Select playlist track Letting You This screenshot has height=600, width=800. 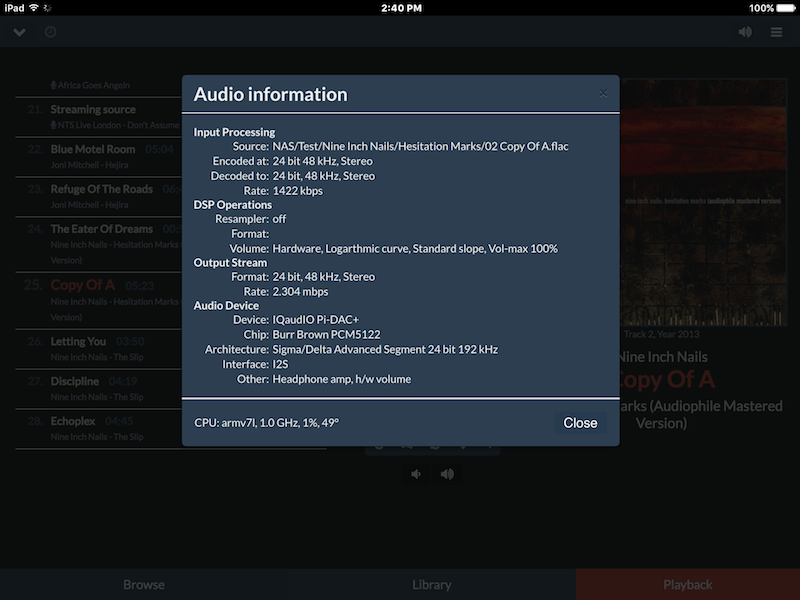tap(98, 348)
